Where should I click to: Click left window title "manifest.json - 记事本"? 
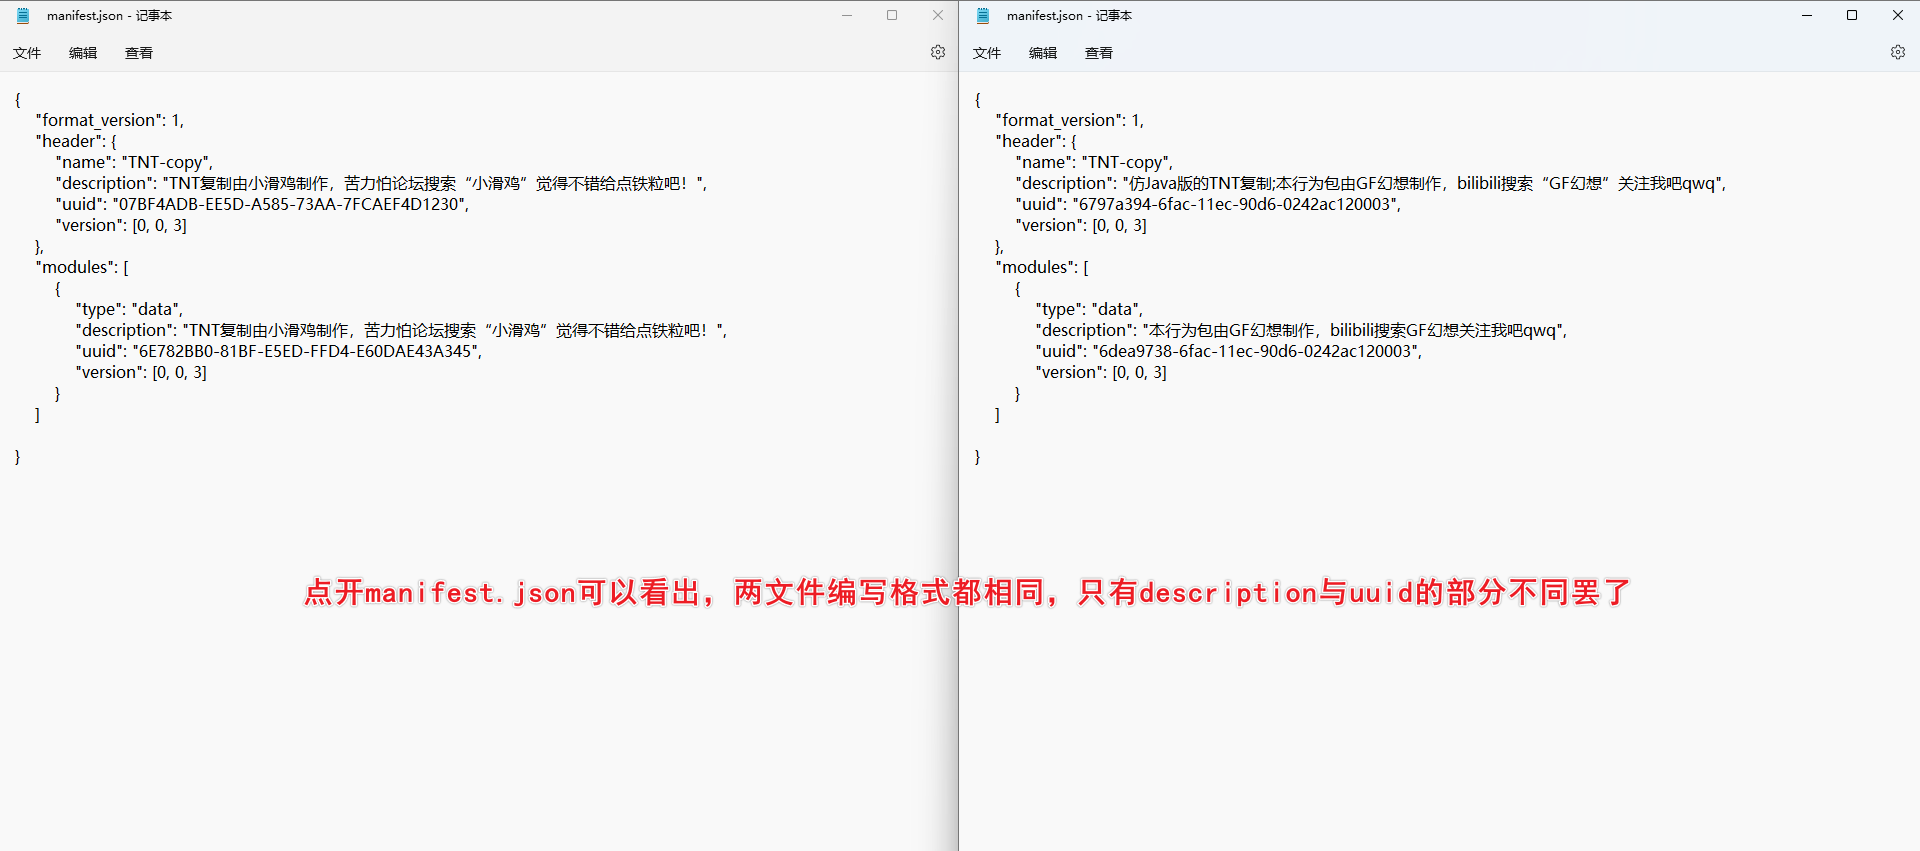pyautogui.click(x=109, y=16)
